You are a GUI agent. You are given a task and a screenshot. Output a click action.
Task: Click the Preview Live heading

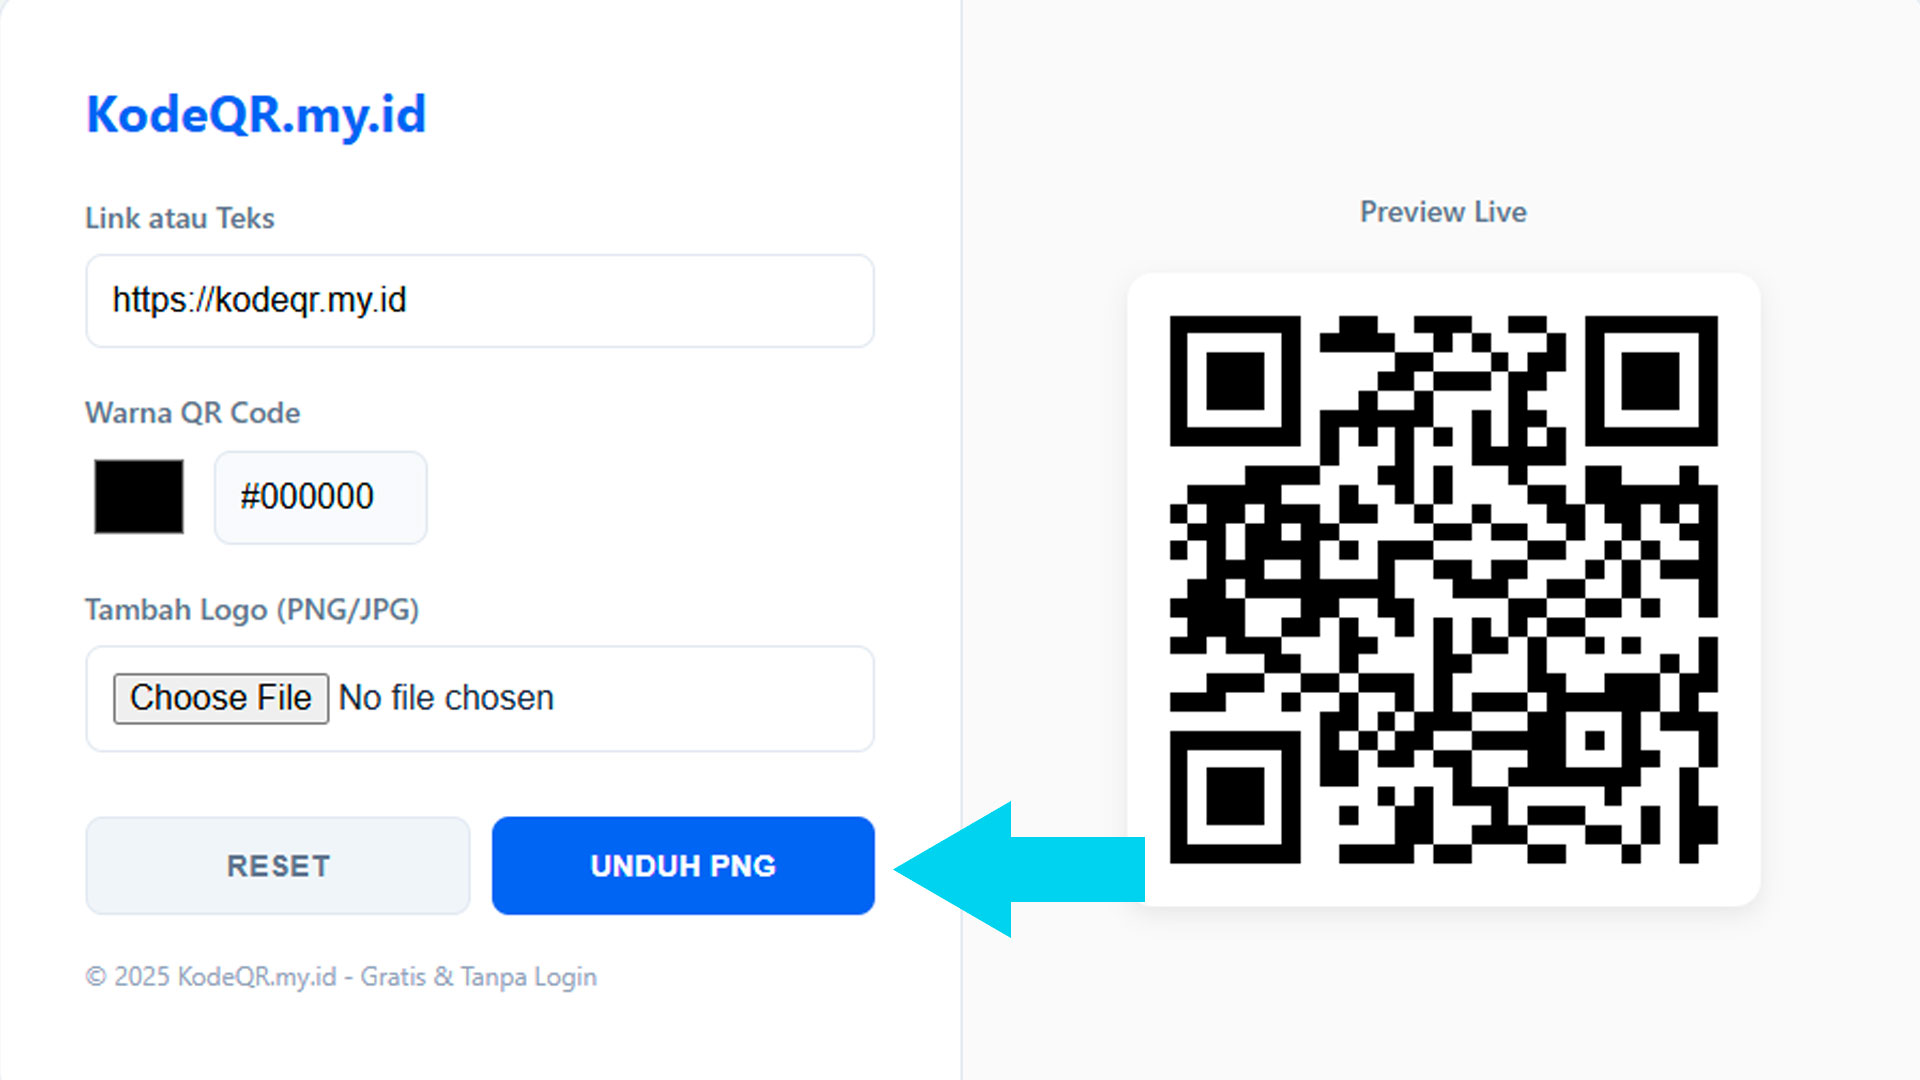click(1443, 212)
